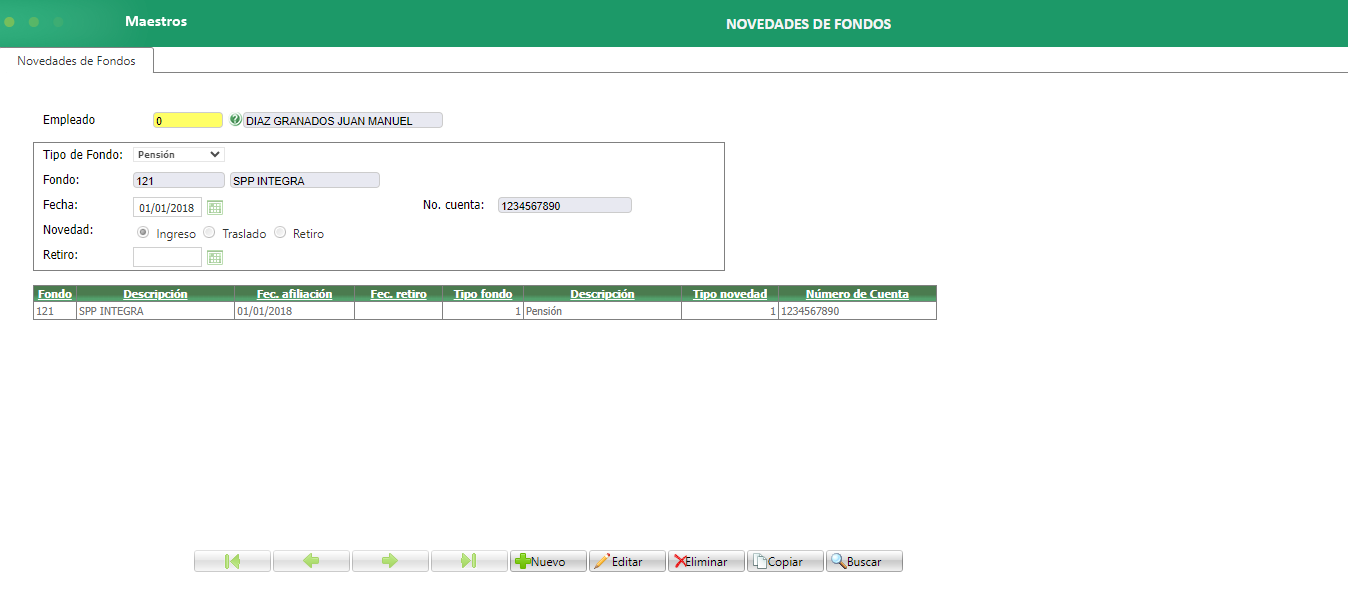The width and height of the screenshot is (1348, 592).
Task: Sort grid by the Fec. afiliación column header
Action: pos(294,293)
